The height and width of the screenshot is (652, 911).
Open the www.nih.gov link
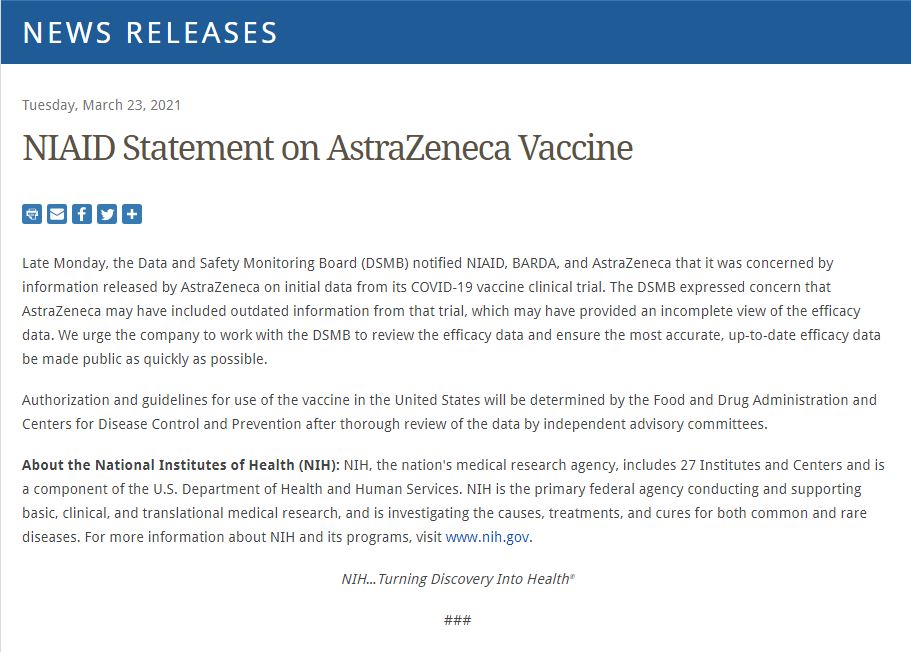point(487,537)
